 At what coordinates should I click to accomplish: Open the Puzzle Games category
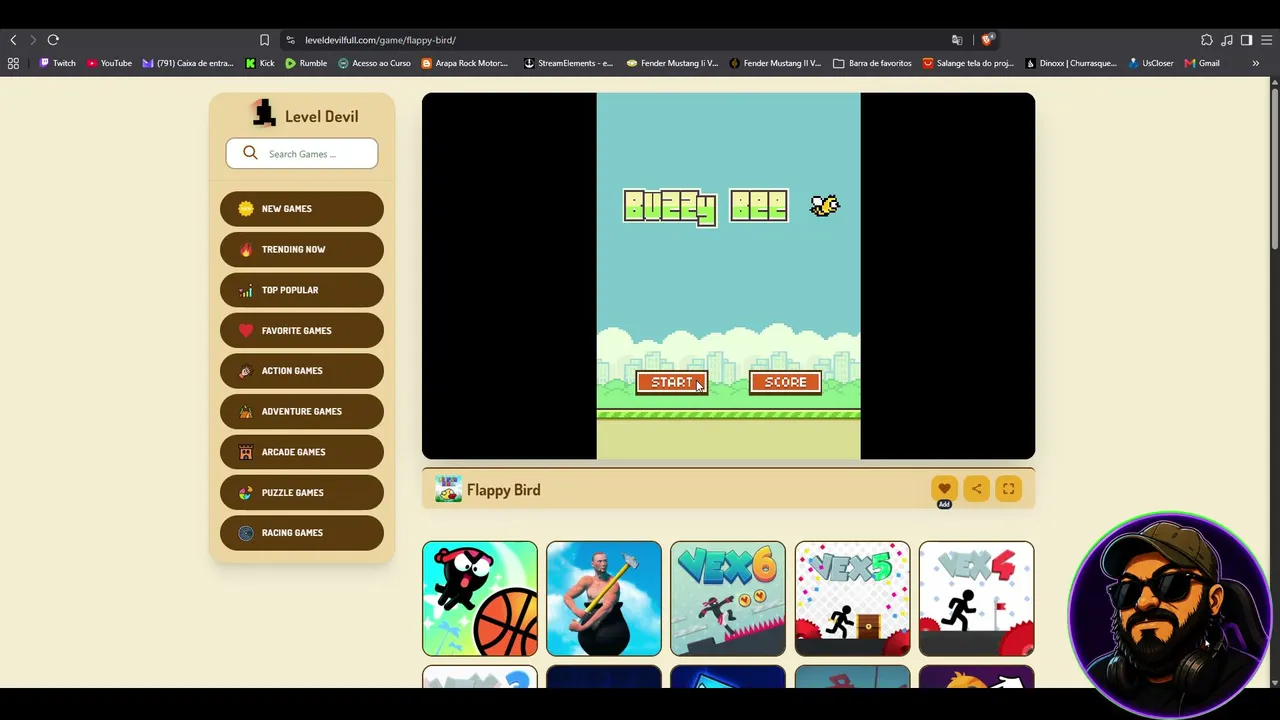(x=302, y=492)
